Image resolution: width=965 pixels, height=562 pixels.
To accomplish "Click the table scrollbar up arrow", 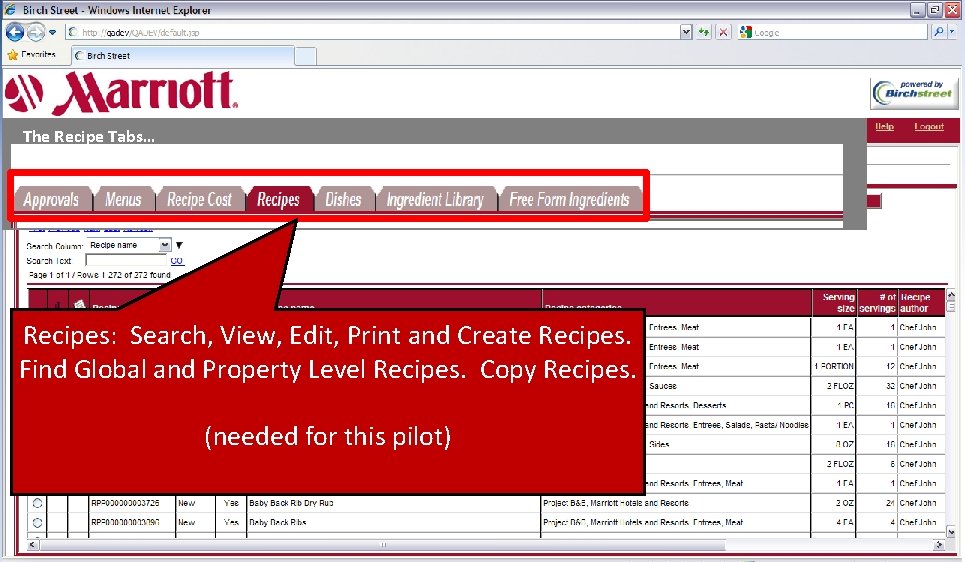I will (951, 297).
